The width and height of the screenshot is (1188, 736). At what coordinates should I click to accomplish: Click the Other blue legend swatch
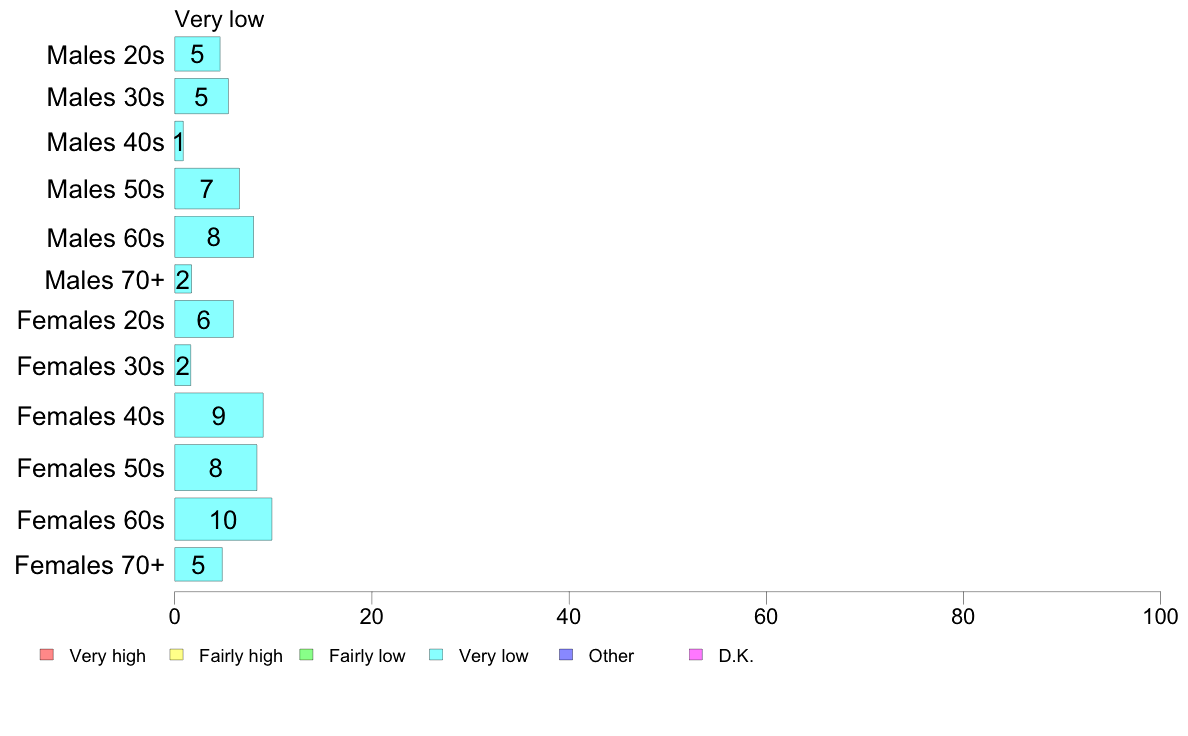coord(566,655)
